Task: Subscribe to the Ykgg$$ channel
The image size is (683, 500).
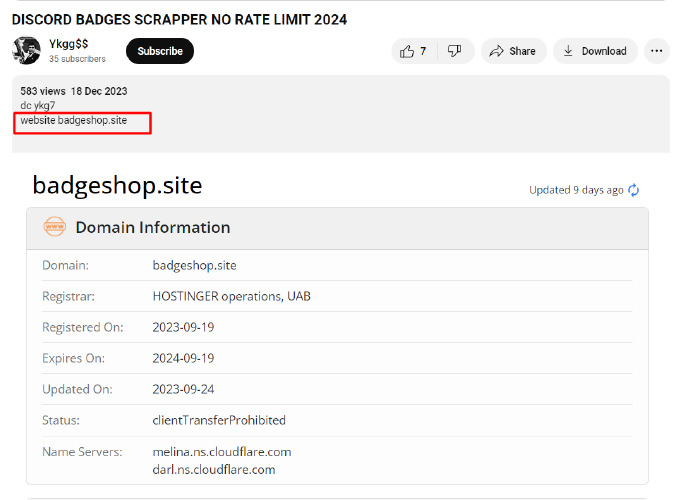Action: (160, 51)
